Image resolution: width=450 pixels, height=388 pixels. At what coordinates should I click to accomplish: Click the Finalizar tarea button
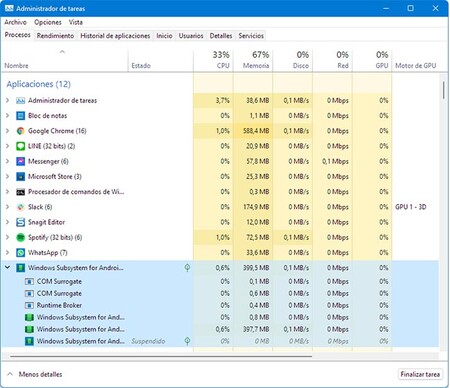(420, 374)
